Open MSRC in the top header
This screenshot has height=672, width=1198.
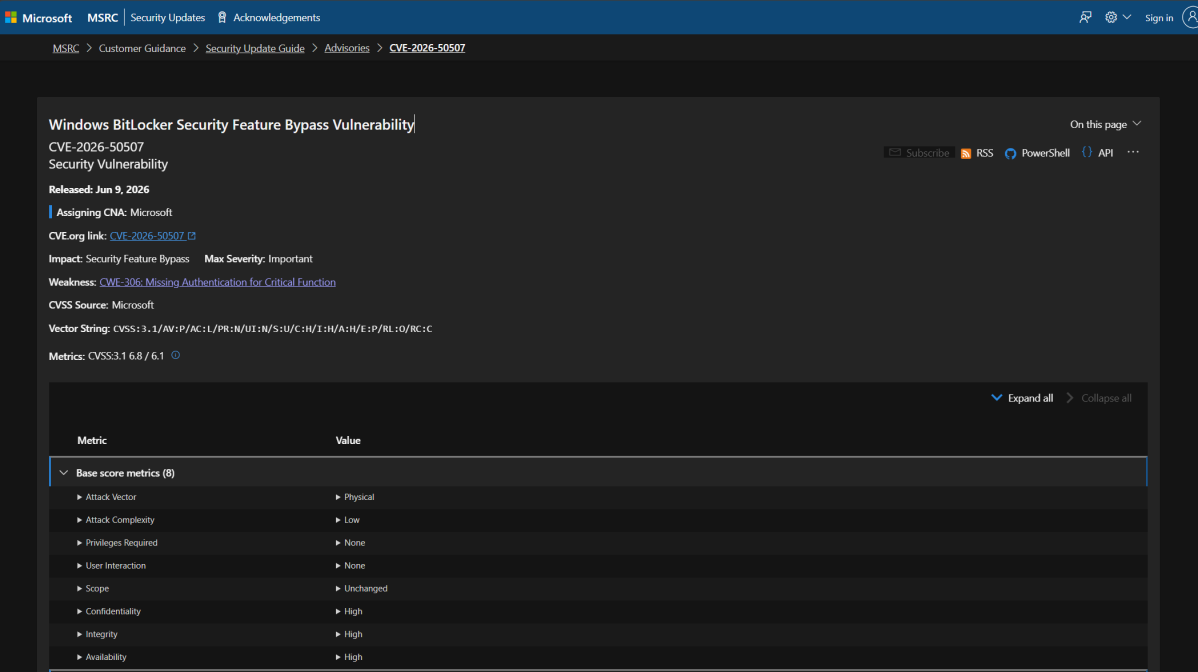[102, 18]
